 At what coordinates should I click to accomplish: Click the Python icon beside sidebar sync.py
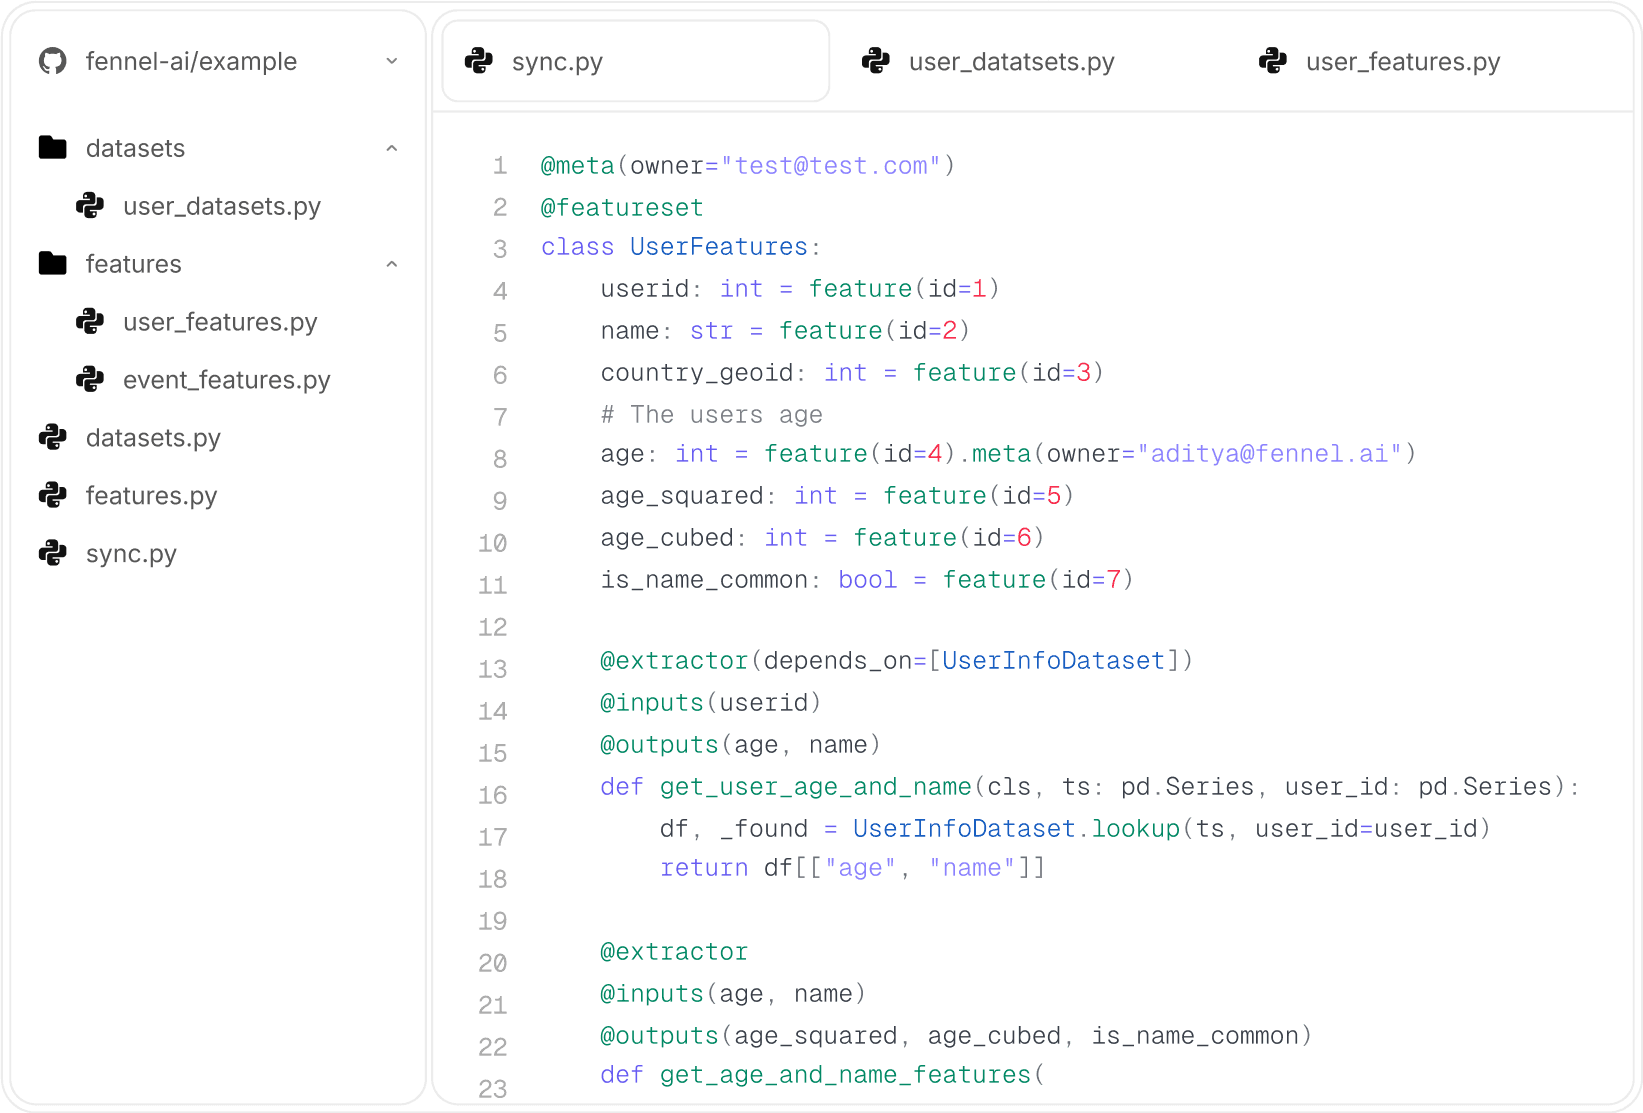(52, 553)
